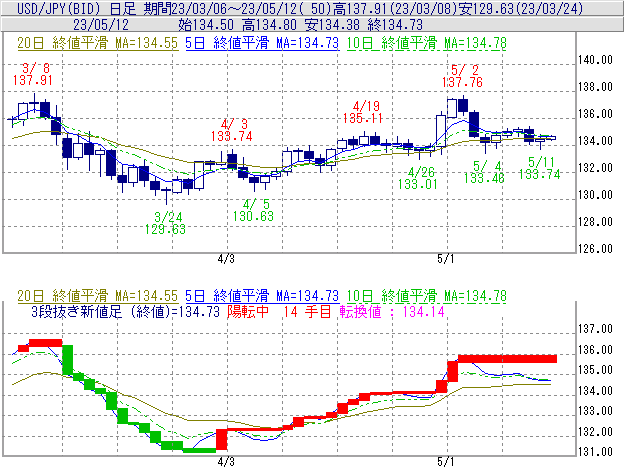Click the 3段抜き新値足 (終値)=134.73 label
The image size is (624, 475).
[x=125, y=311]
